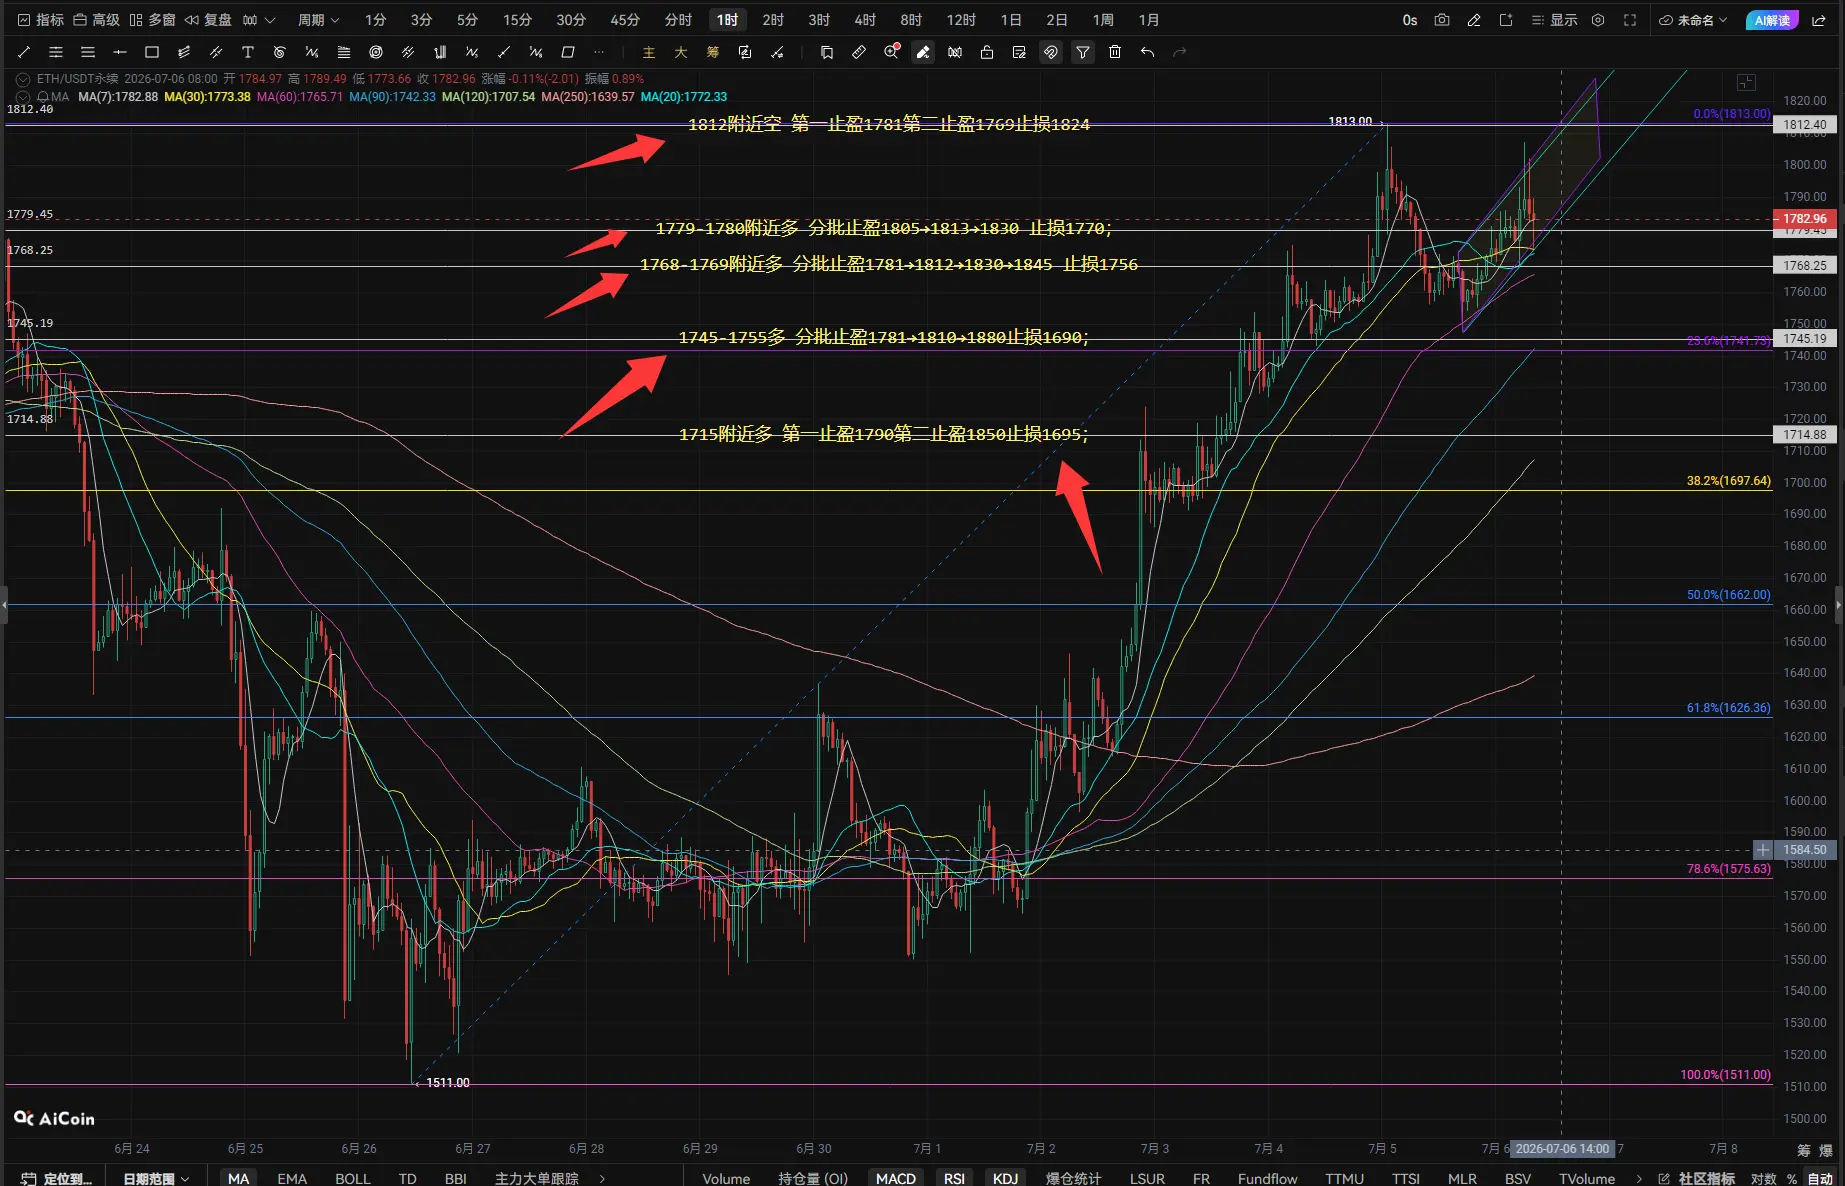1845x1186 pixels.
Task: Select the trend line drawing tool
Action: pyautogui.click(x=24, y=52)
